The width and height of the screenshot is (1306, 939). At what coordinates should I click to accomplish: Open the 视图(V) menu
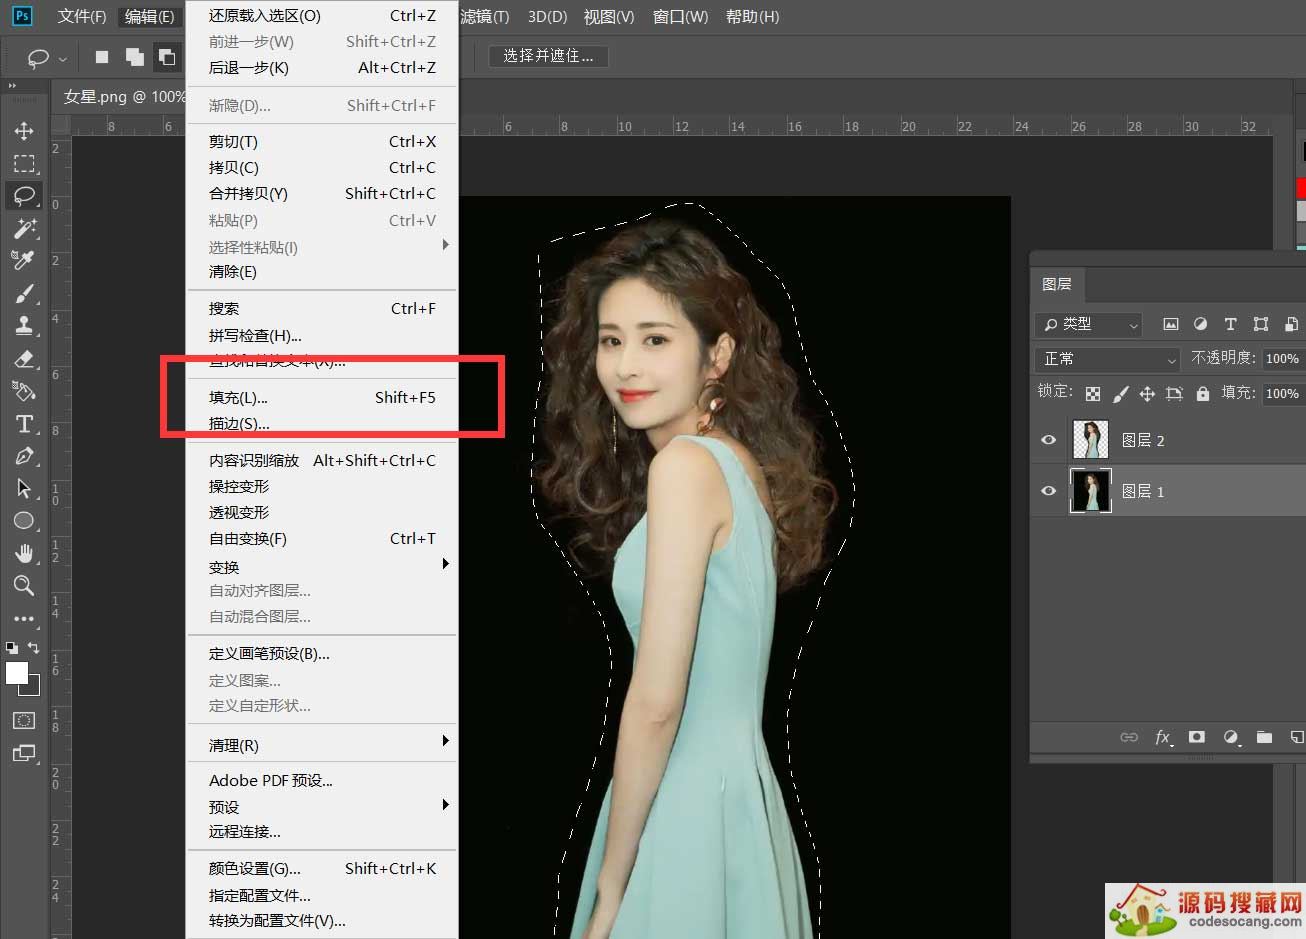pyautogui.click(x=609, y=16)
